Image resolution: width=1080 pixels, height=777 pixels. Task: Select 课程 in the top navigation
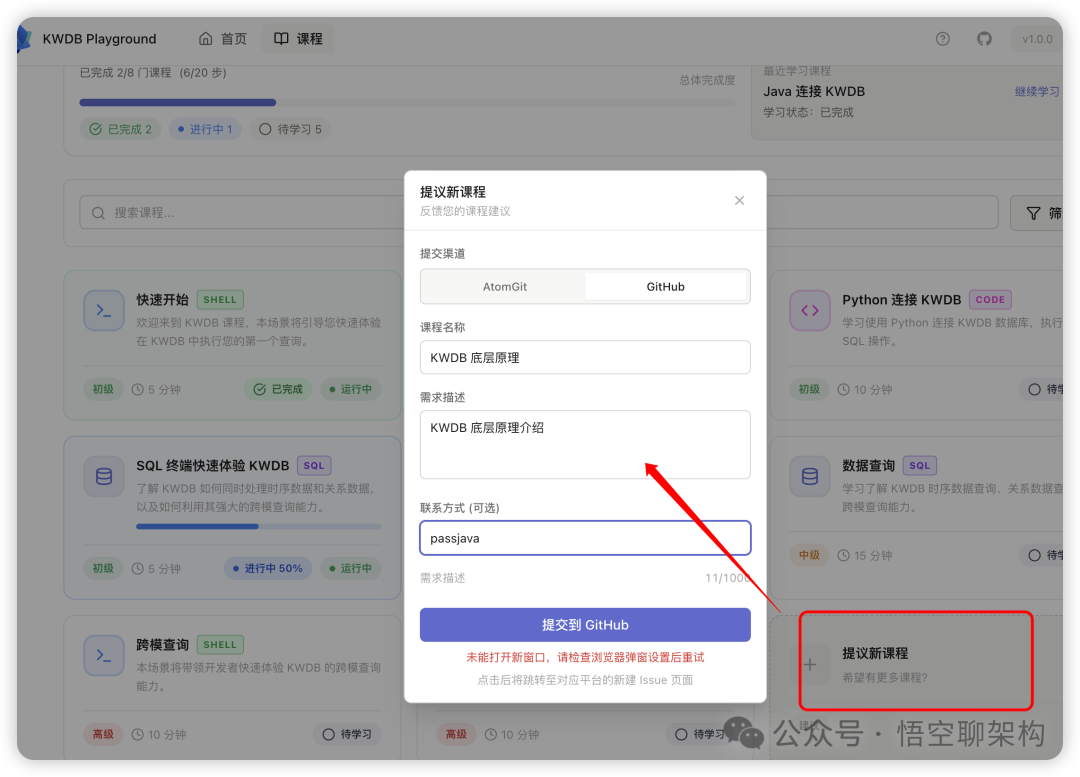click(297, 38)
